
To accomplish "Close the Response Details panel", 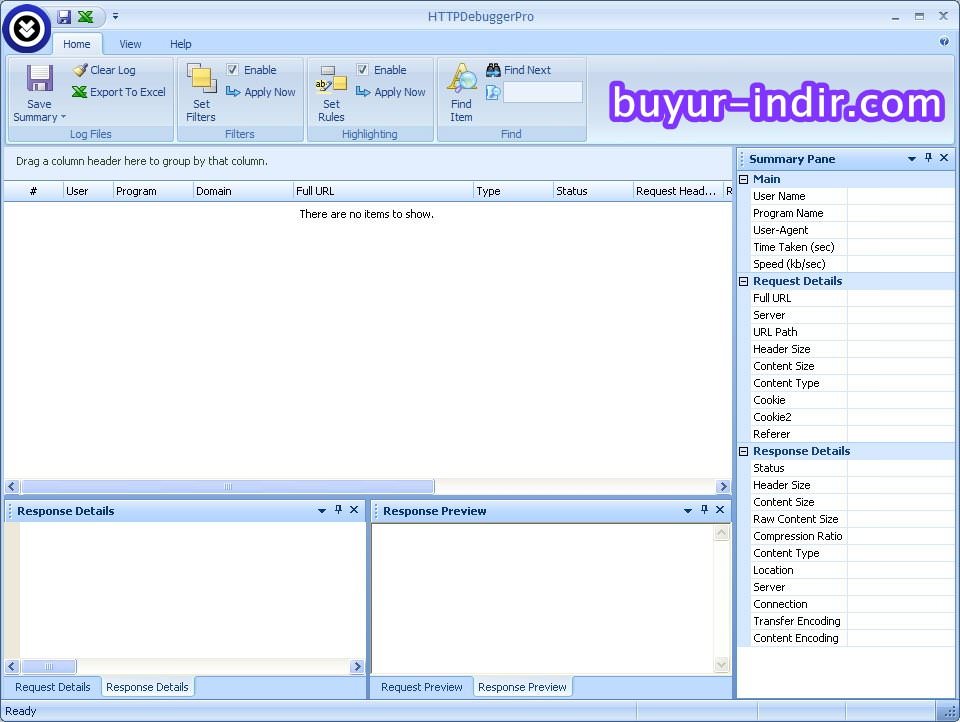I will coord(354,510).
